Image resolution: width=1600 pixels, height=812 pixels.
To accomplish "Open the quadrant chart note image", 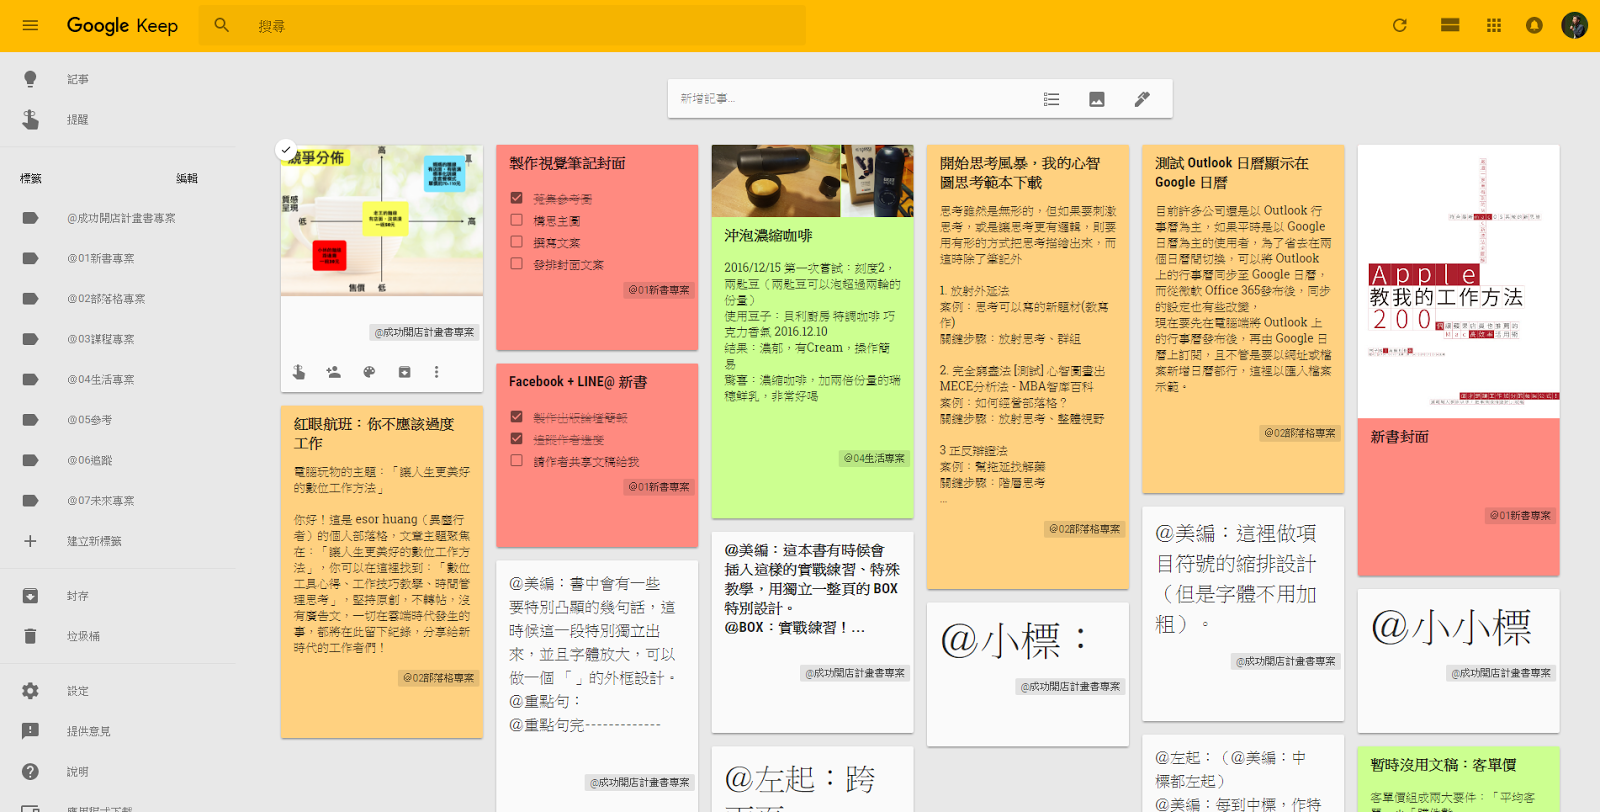I will pos(382,220).
